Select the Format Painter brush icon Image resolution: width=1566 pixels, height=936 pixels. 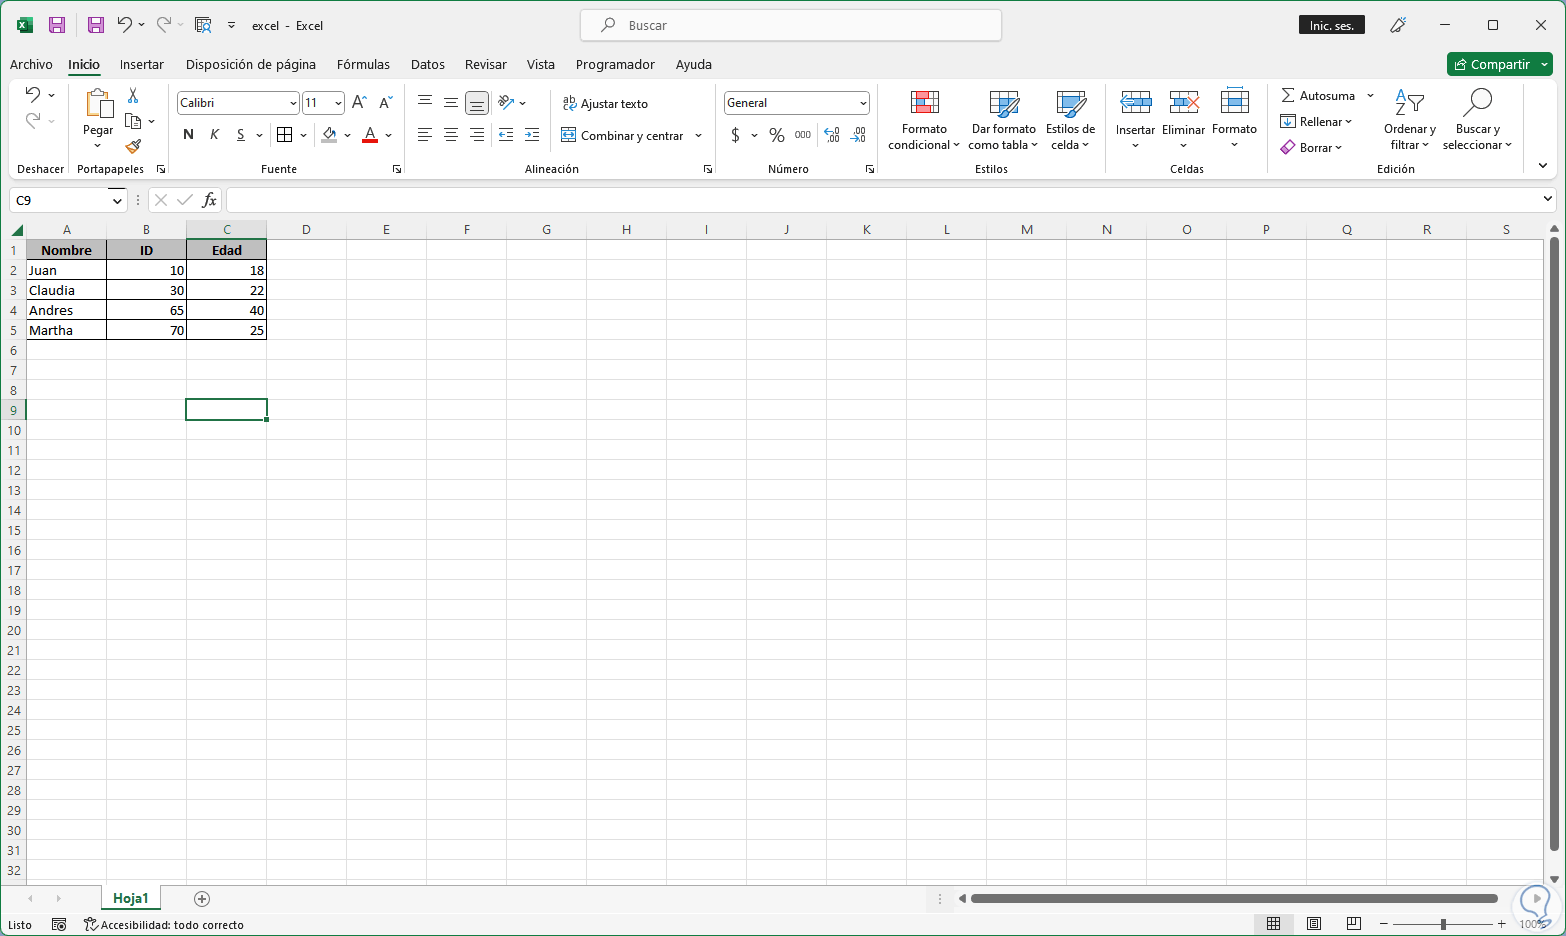133,146
